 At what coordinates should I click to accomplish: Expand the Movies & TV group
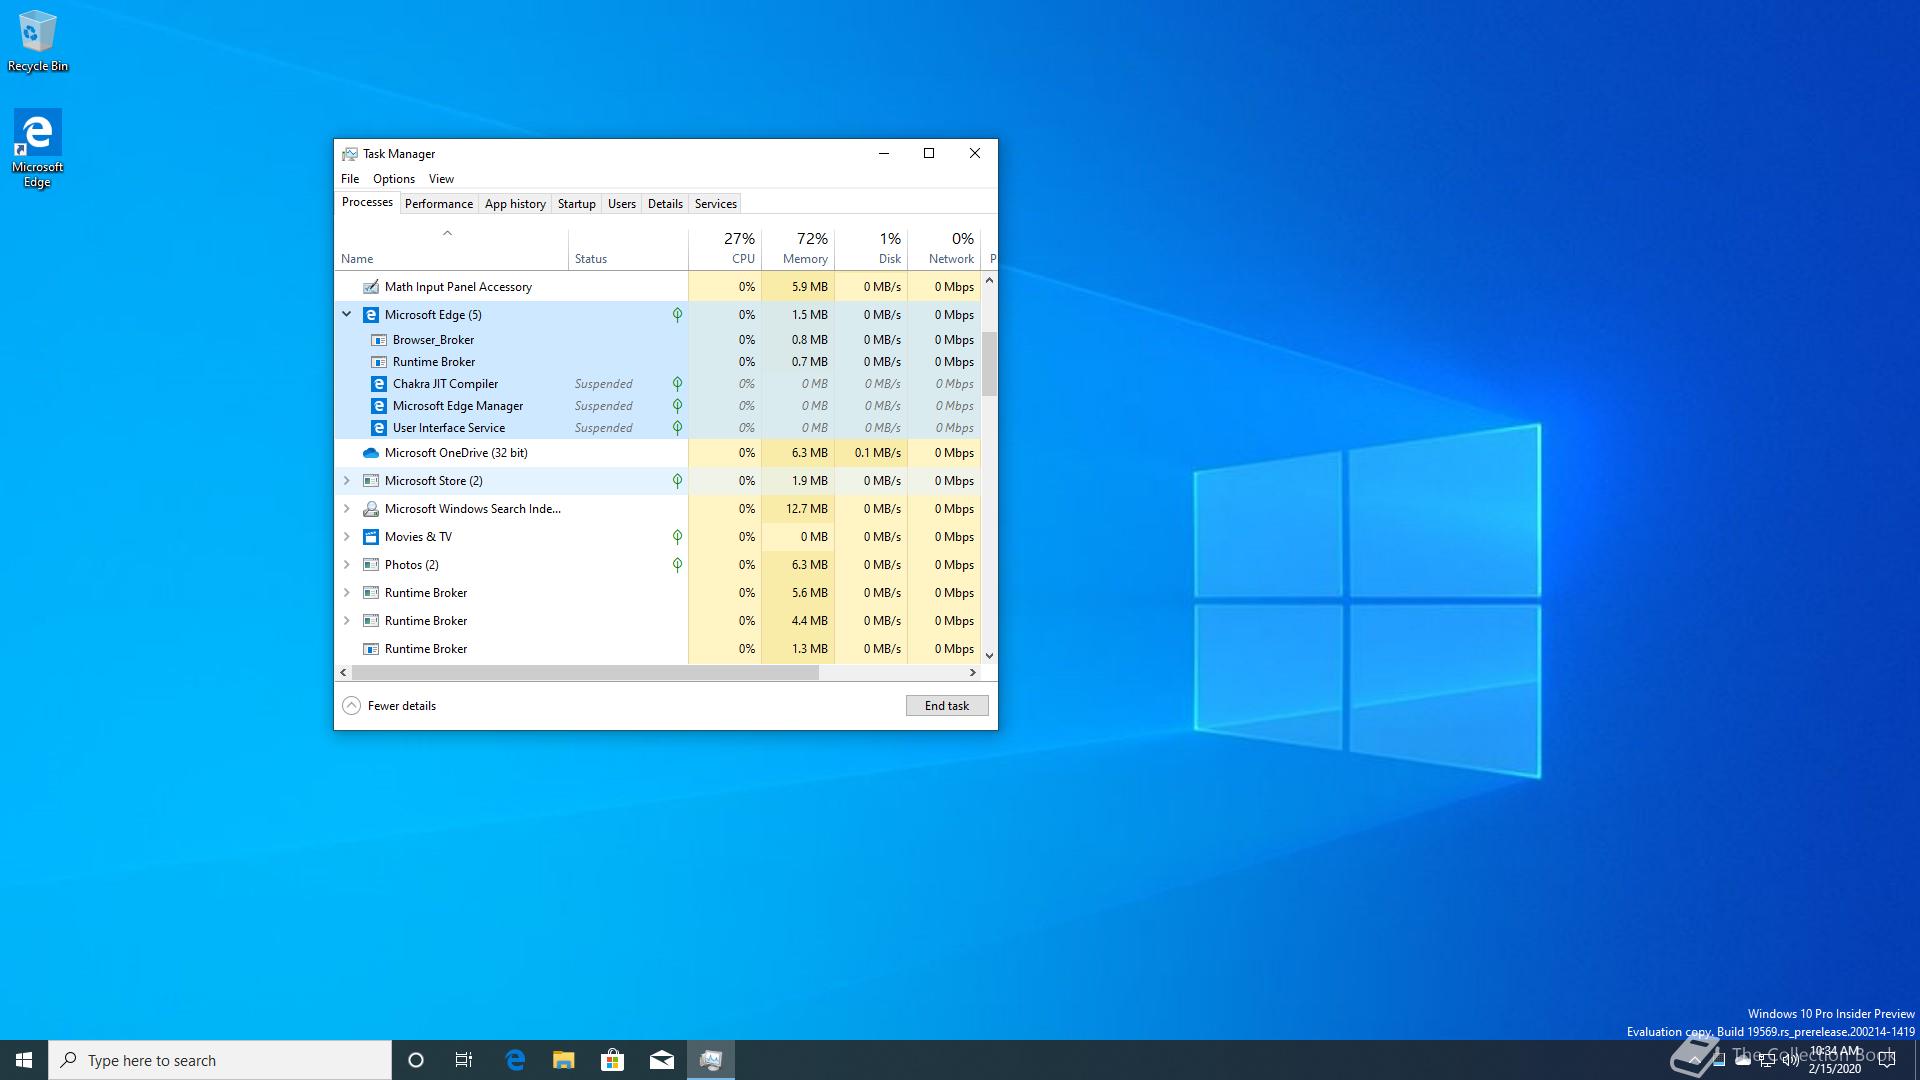pos(347,537)
